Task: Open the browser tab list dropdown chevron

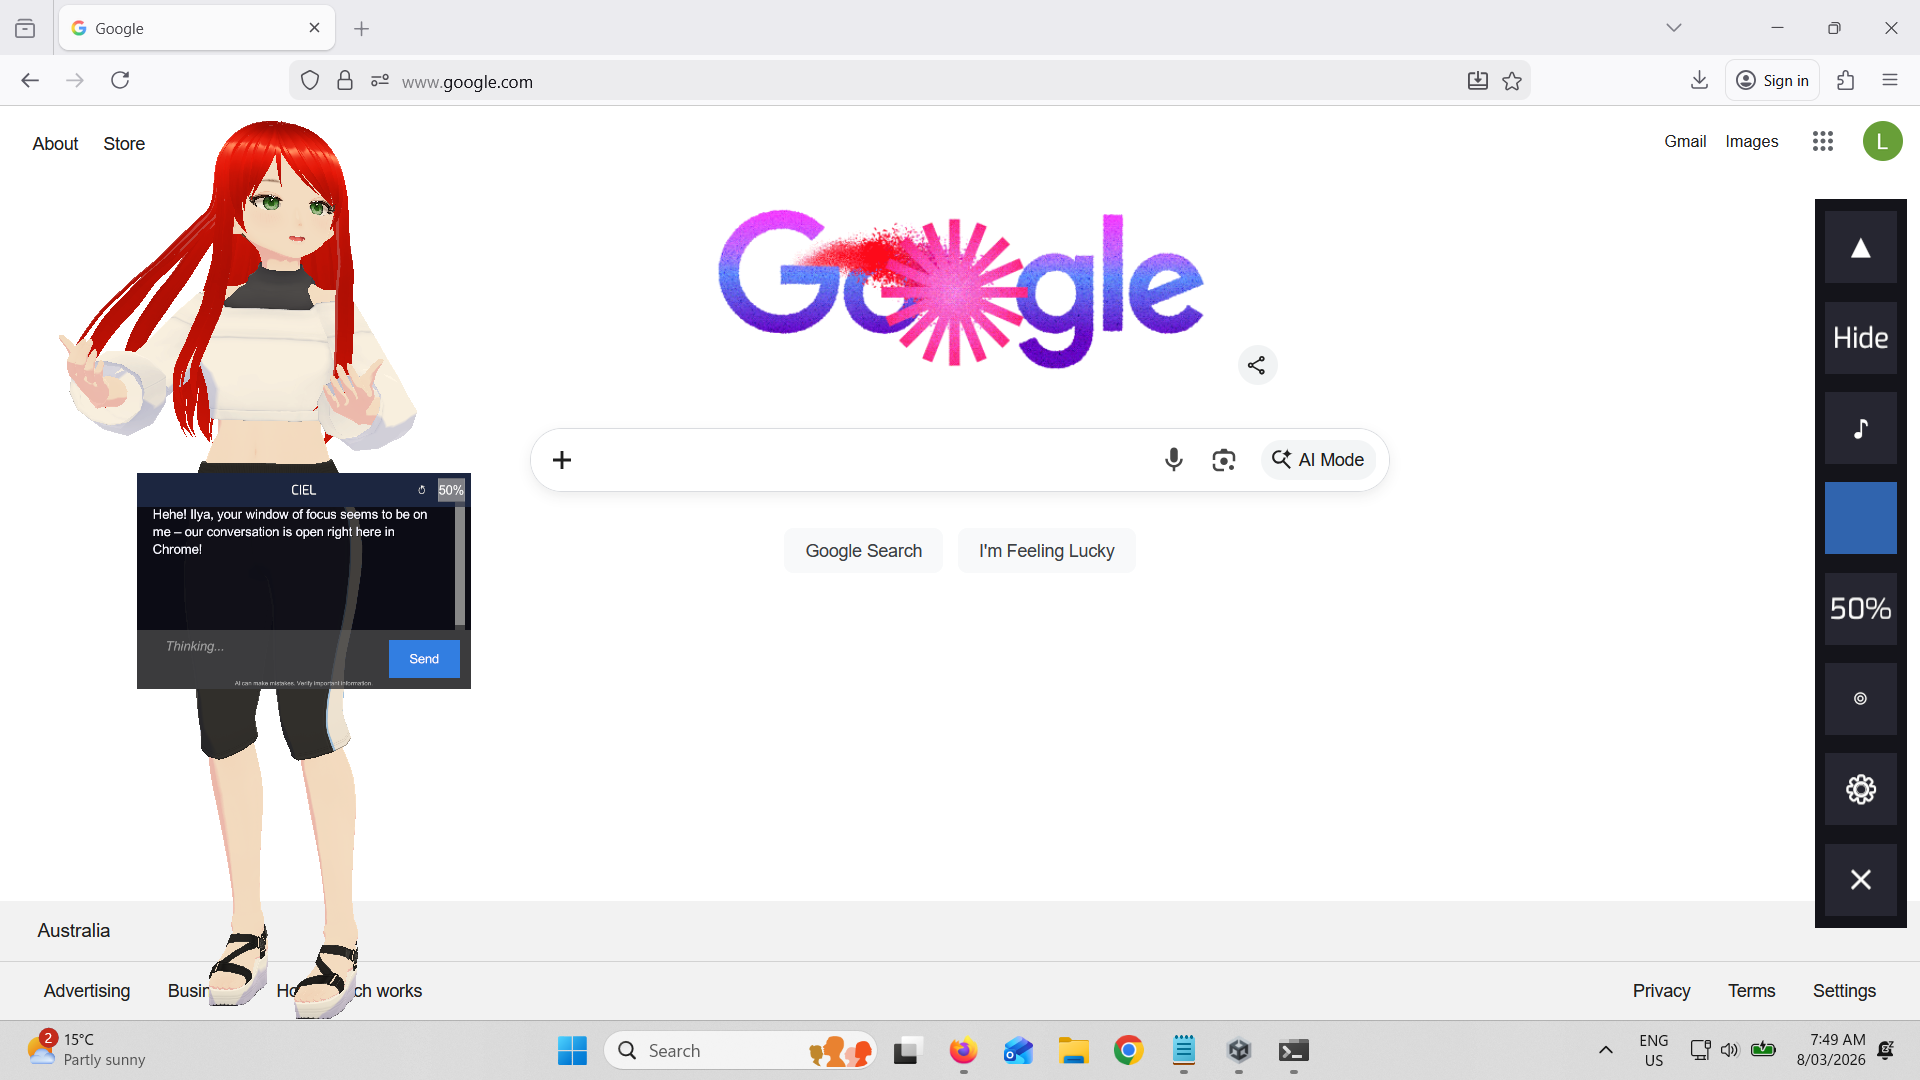Action: [1675, 27]
